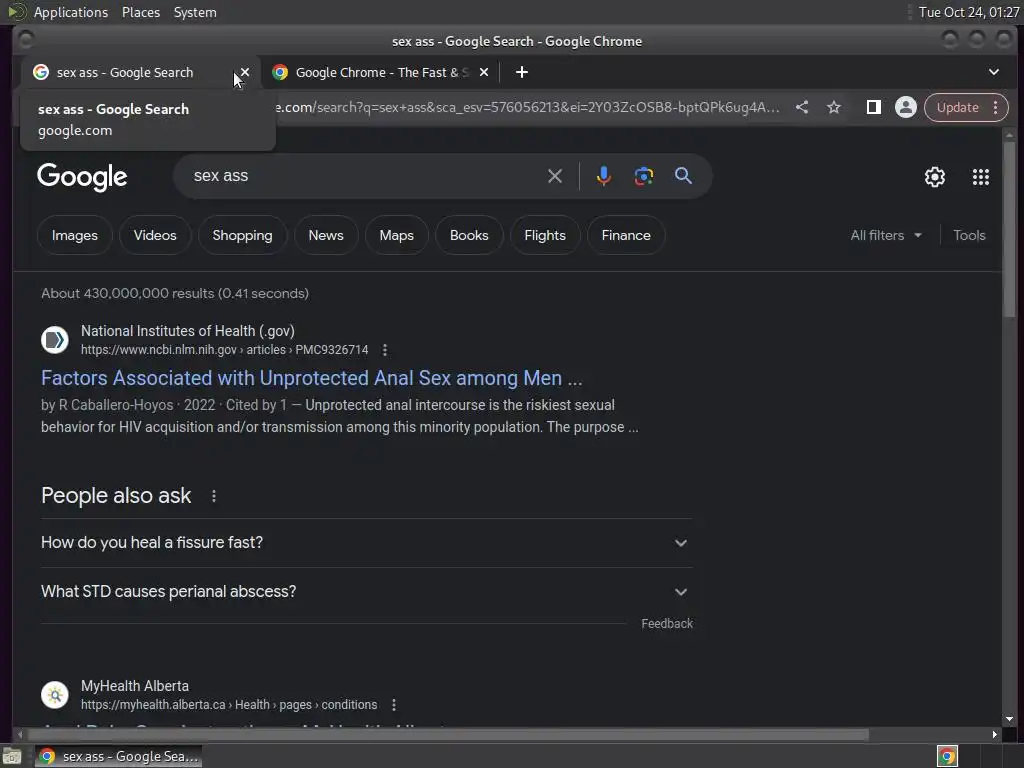
Task: Click the Feedback link
Action: click(x=667, y=624)
